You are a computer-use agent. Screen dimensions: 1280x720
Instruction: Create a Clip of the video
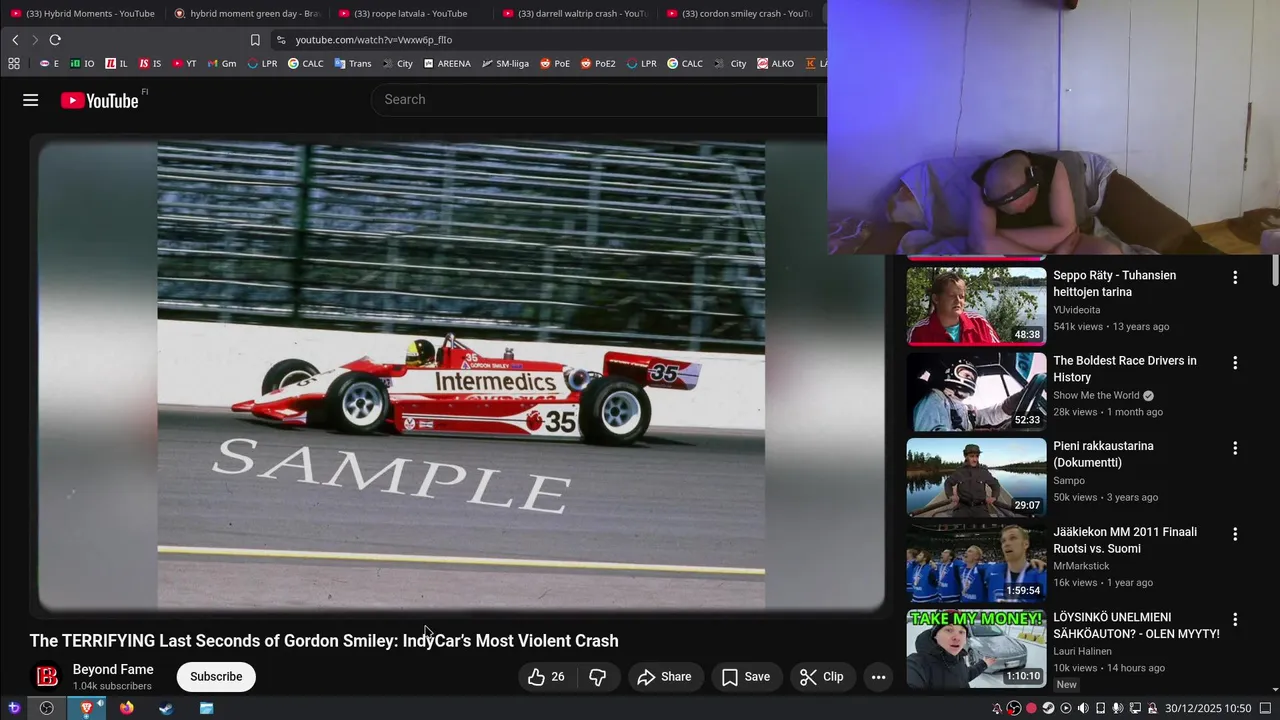coord(822,677)
